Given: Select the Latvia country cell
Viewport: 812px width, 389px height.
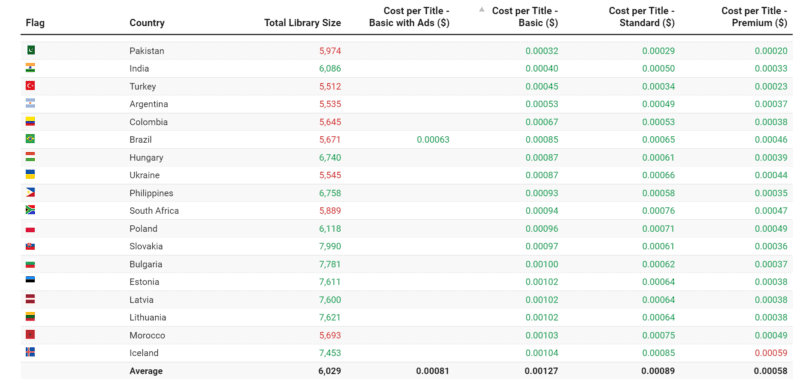Looking at the screenshot, I should pyautogui.click(x=141, y=300).
